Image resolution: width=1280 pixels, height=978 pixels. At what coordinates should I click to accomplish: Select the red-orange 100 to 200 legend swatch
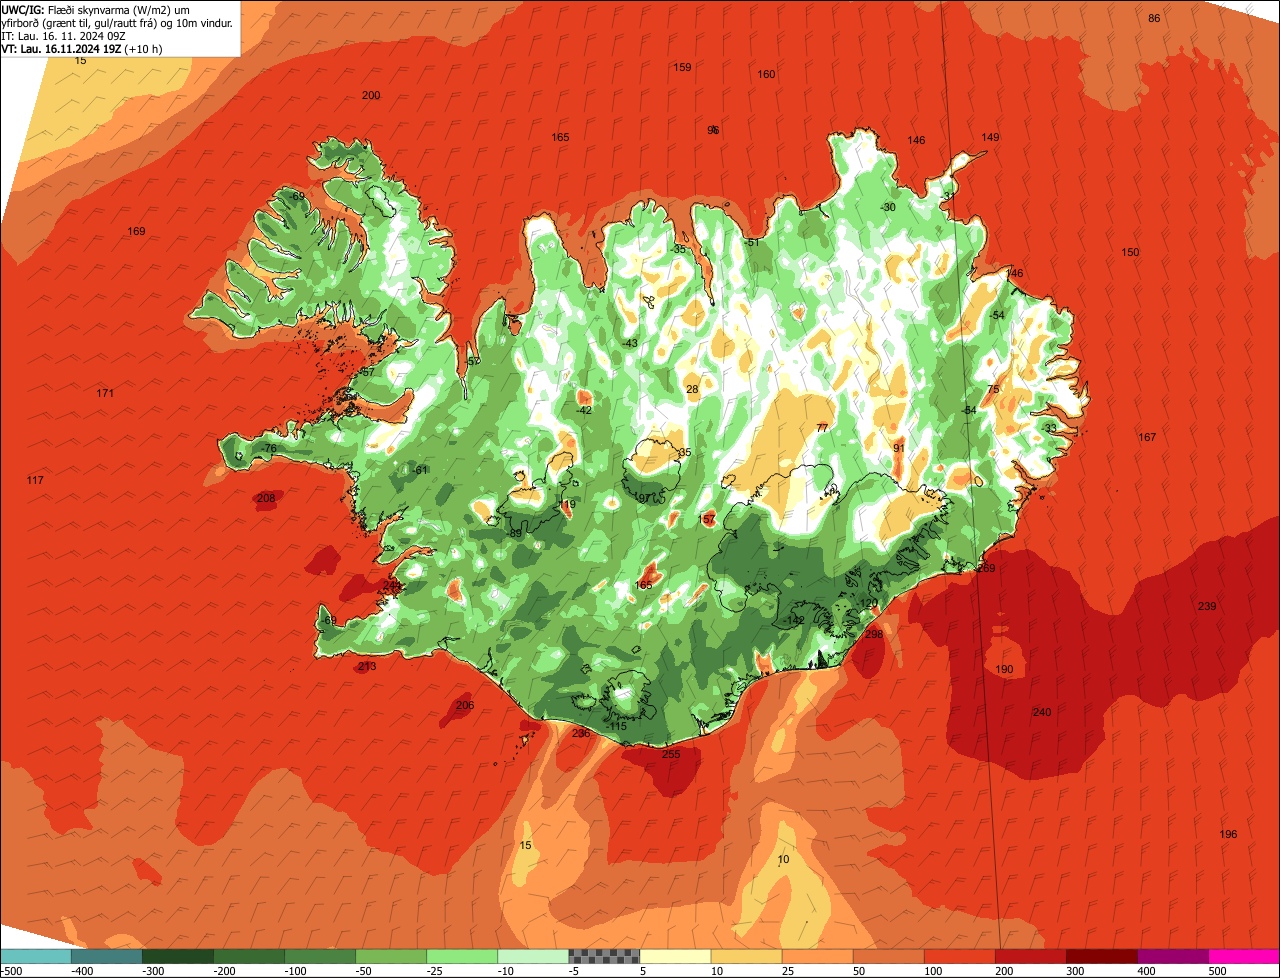point(959,956)
